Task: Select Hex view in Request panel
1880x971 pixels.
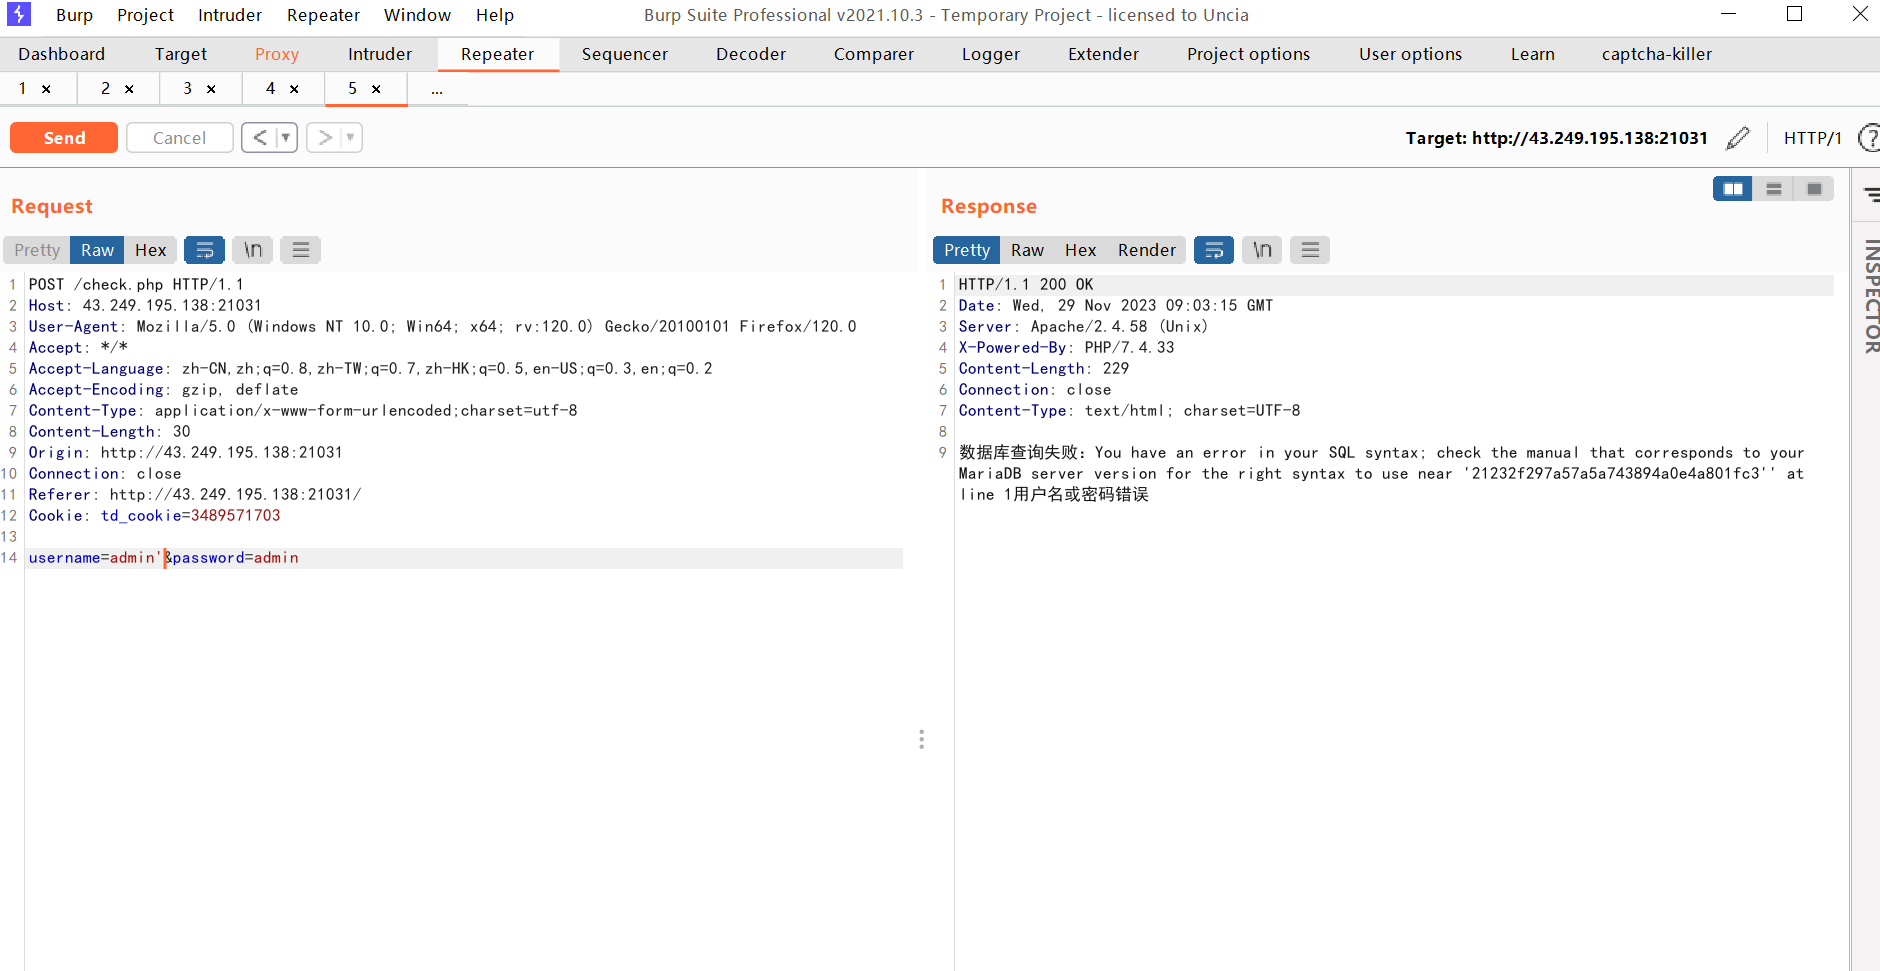Action: [x=151, y=250]
